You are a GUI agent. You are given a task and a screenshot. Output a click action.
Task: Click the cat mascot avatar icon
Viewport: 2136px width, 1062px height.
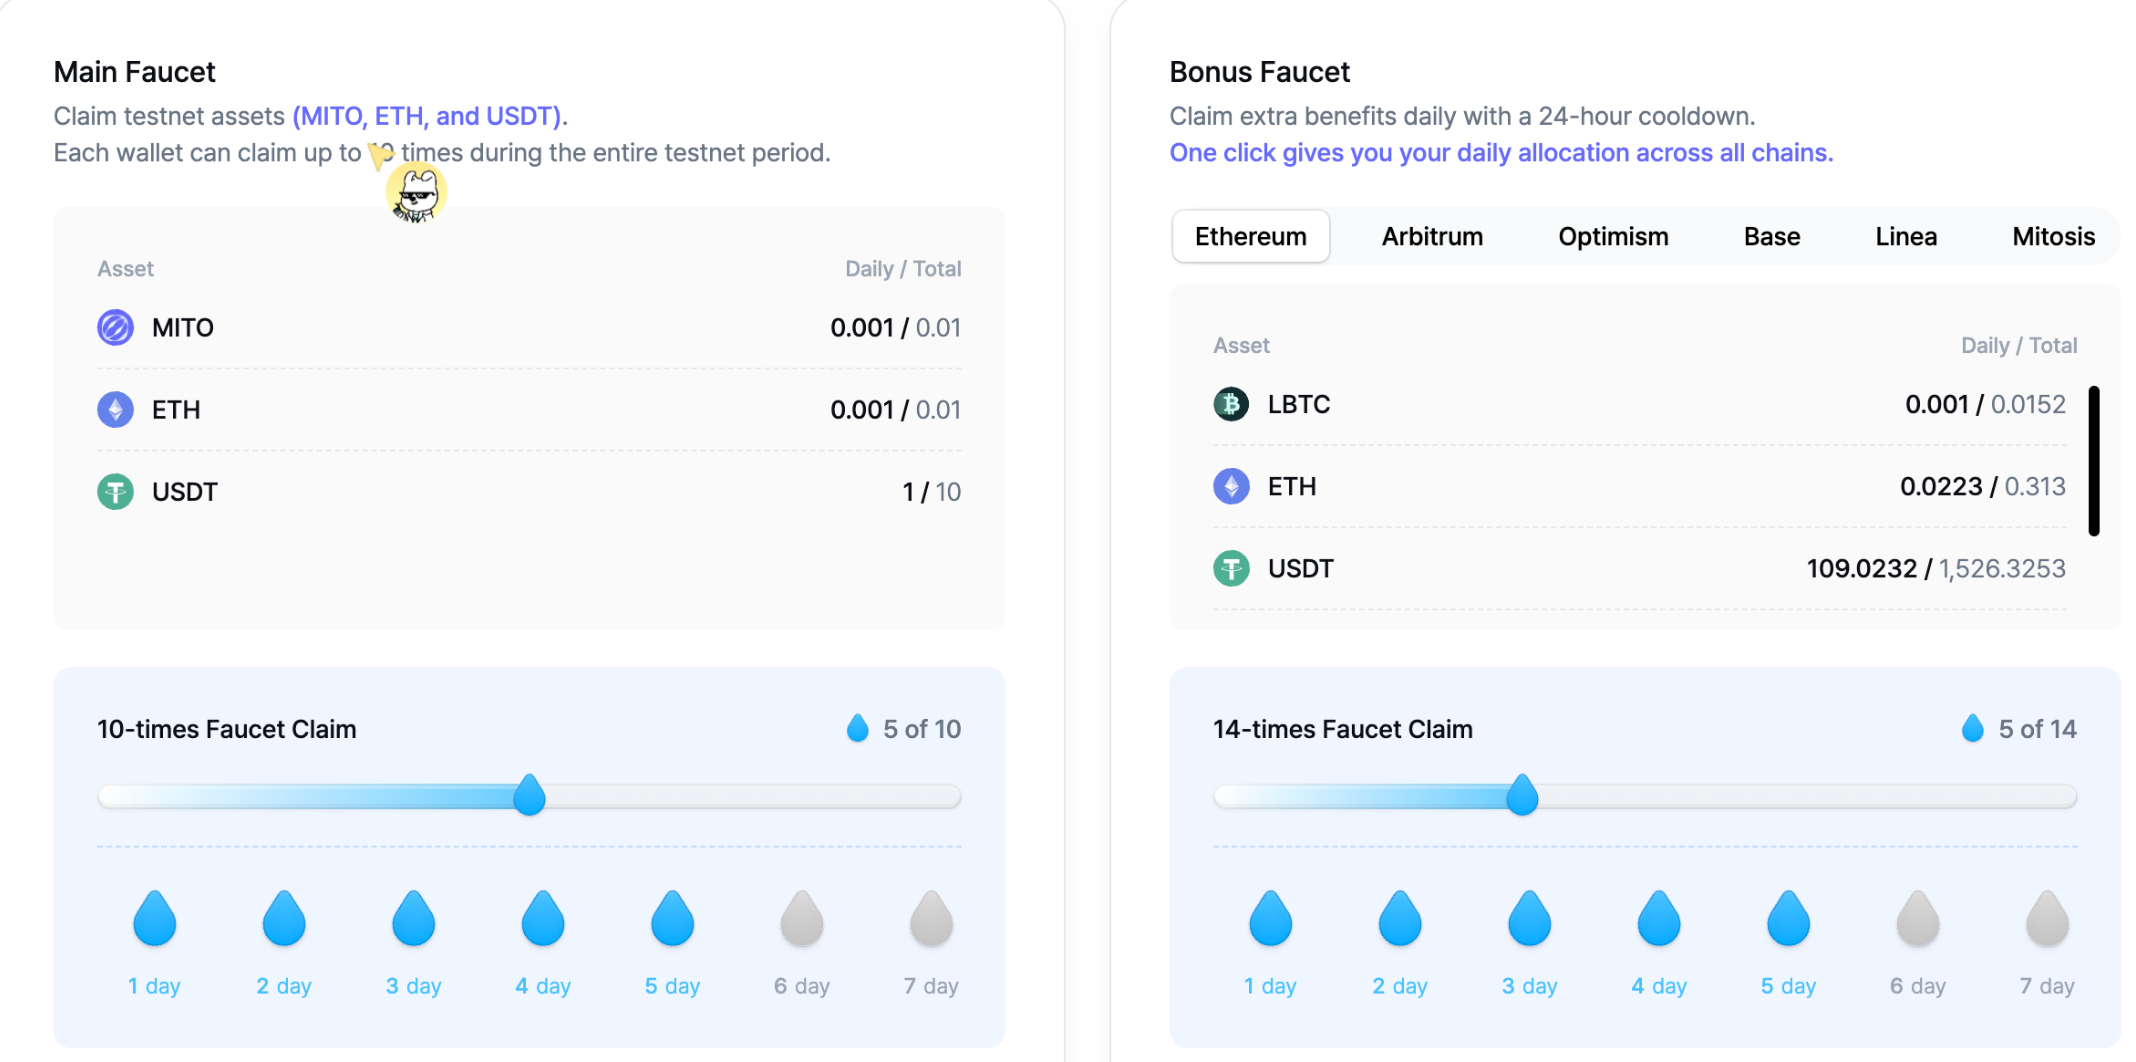(416, 193)
